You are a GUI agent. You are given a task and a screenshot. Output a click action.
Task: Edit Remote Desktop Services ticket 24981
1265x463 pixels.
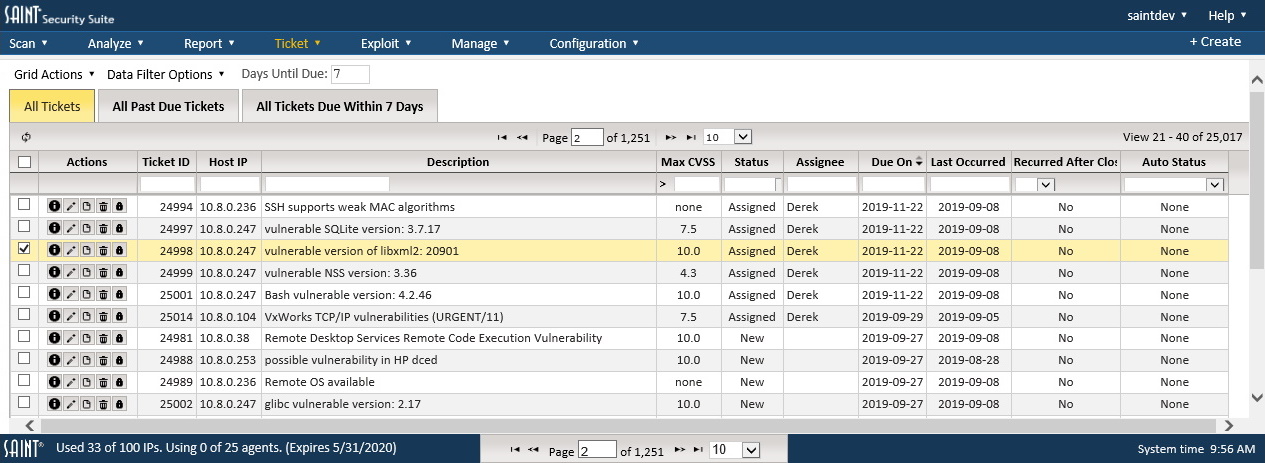[x=71, y=338]
